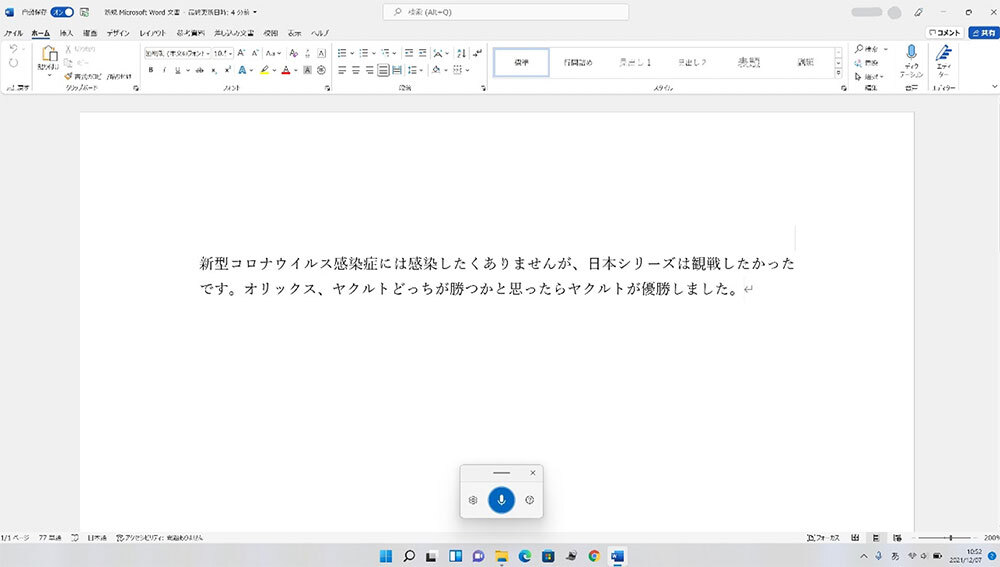Click the zoom slider in status bar
This screenshot has width=1000, height=567.
coord(949,538)
